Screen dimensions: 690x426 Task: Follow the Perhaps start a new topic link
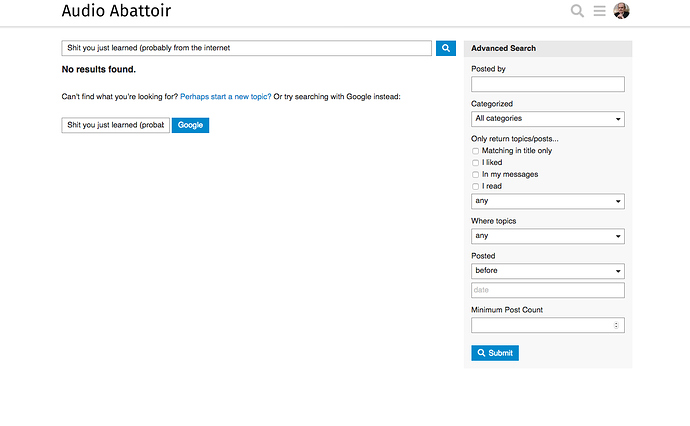[x=226, y=96]
